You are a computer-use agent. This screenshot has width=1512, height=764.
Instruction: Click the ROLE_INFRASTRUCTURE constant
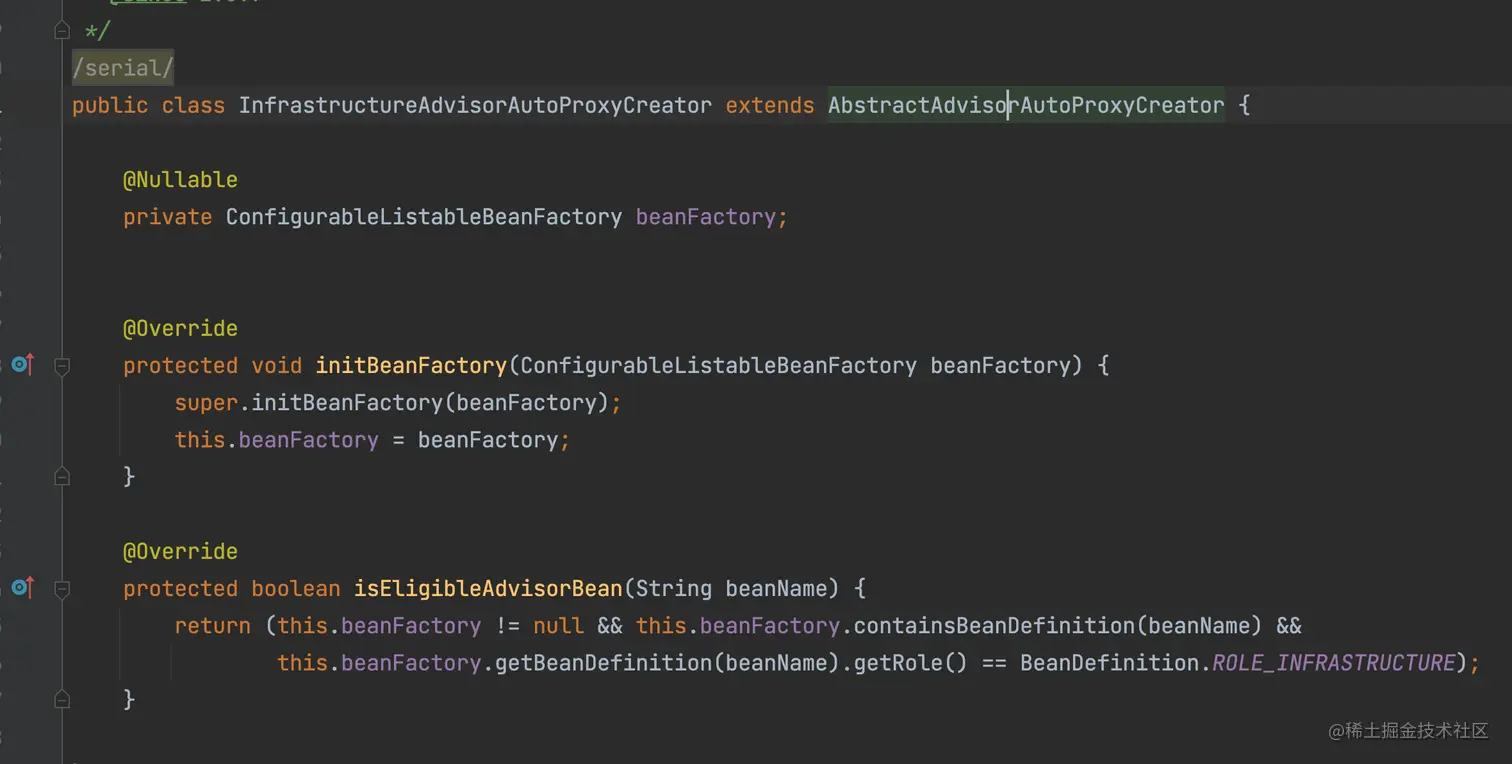tap(1333, 663)
